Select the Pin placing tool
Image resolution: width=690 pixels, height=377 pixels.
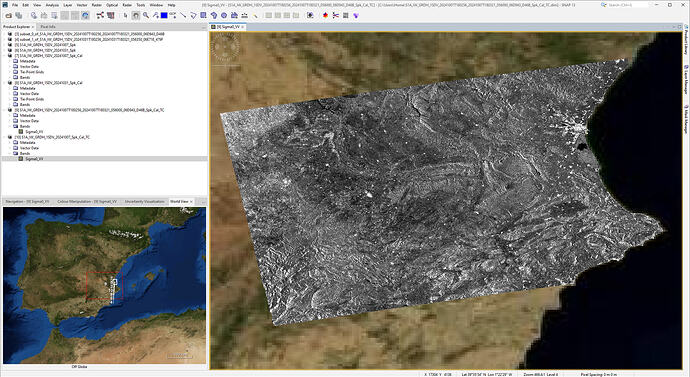(155, 15)
